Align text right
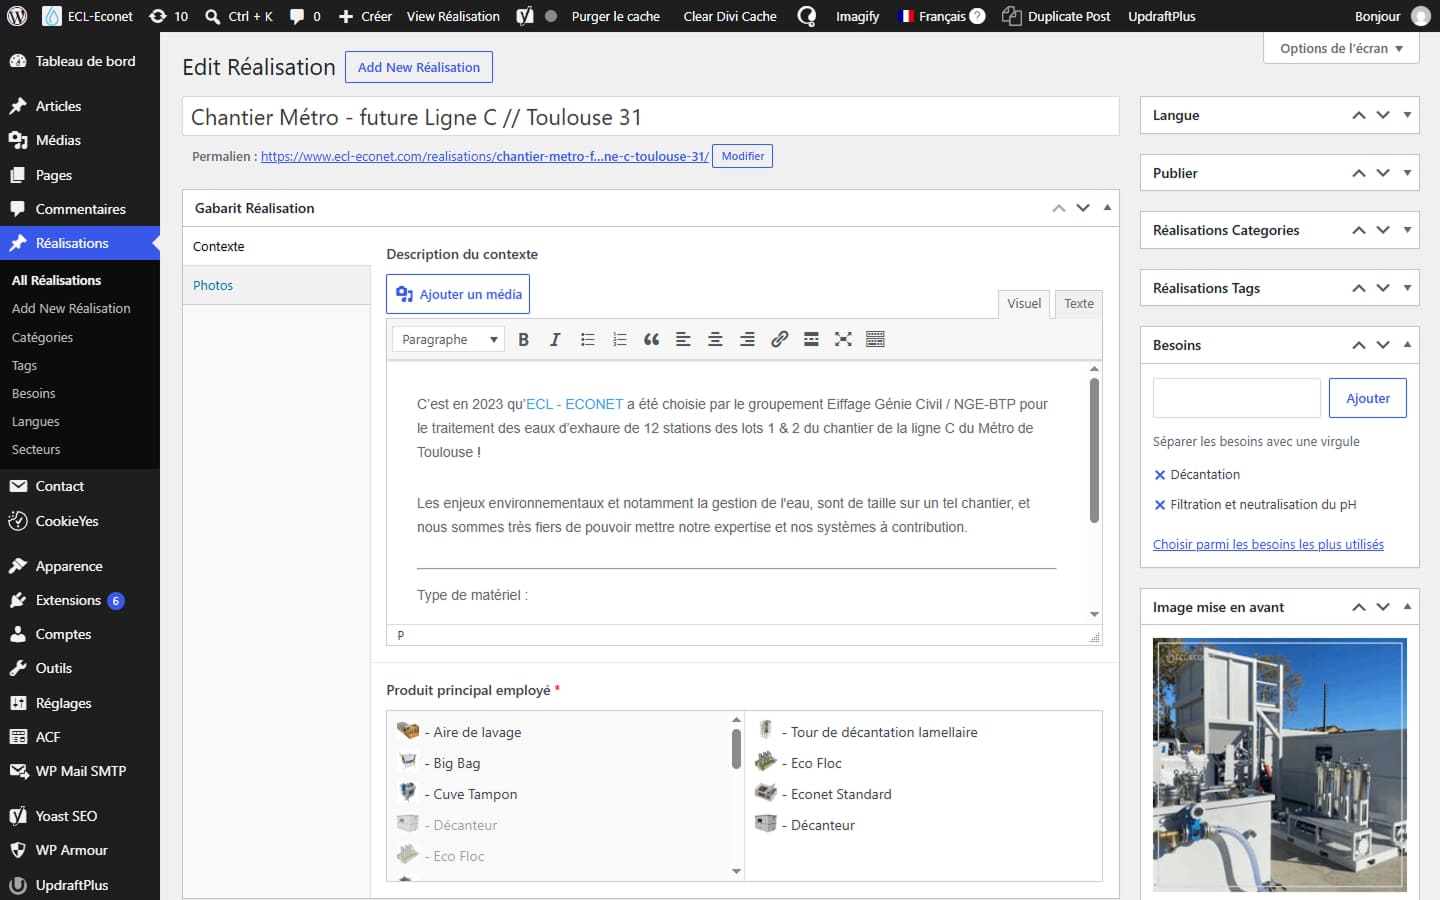The image size is (1440, 900). [747, 339]
